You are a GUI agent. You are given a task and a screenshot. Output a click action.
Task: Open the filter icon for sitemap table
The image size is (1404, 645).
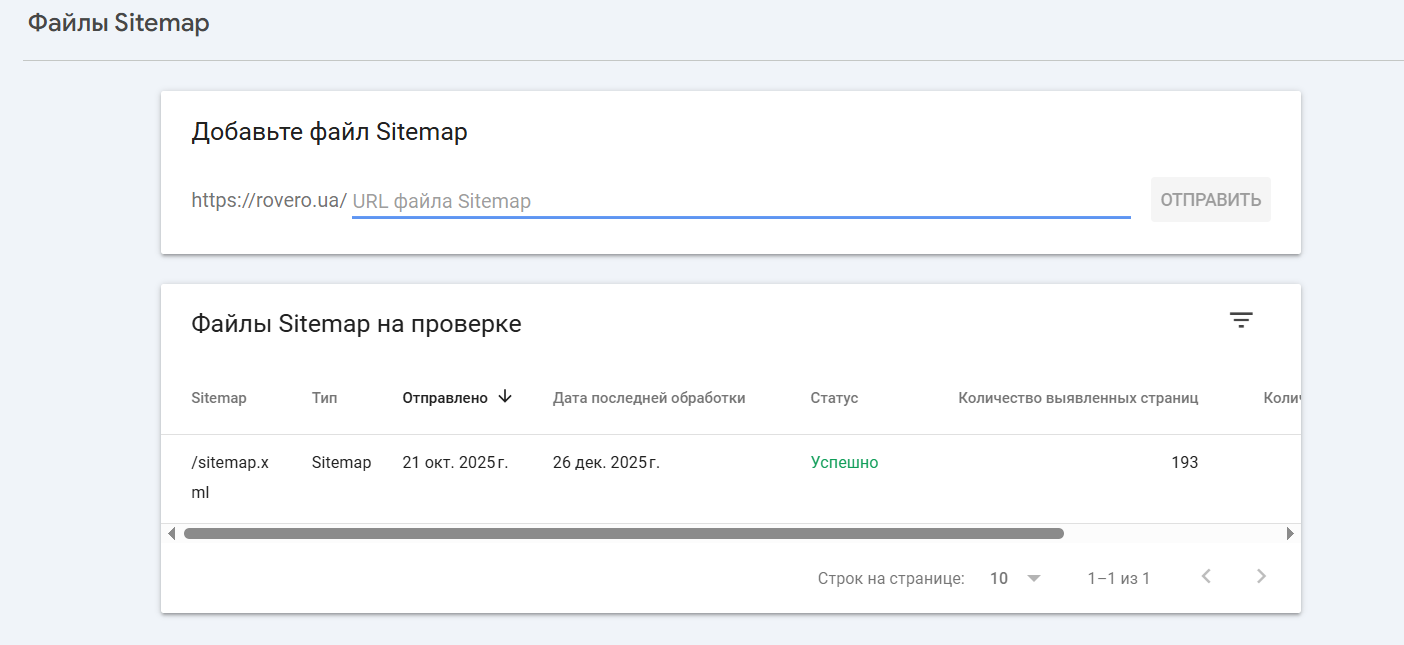point(1241,320)
